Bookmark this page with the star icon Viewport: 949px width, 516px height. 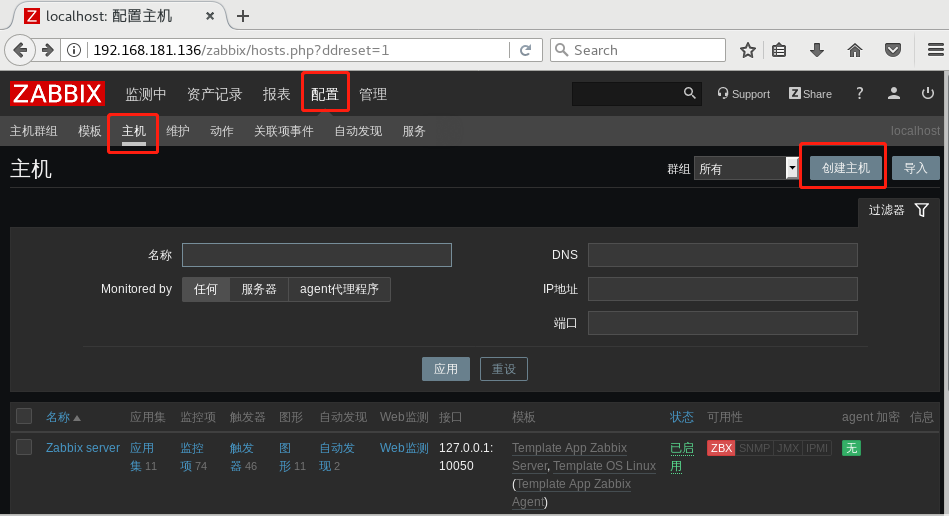pyautogui.click(x=748, y=50)
